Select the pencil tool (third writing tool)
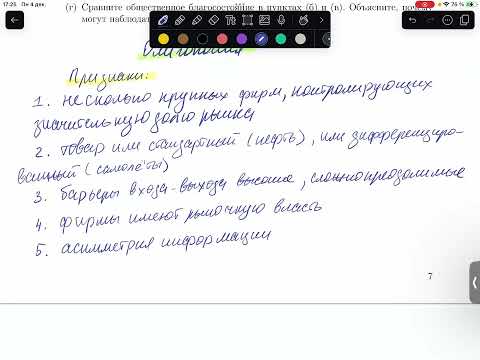Viewport: 480px width, 360px height. 197,20
